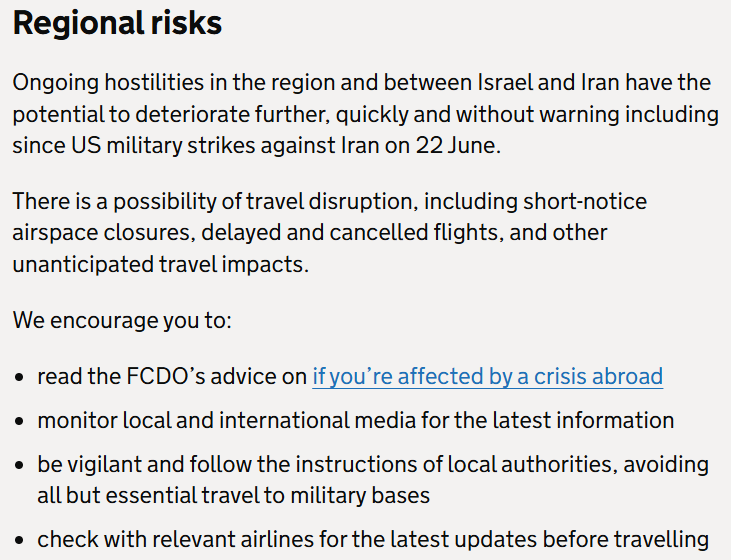Click the paragraph about possible travel disruption
731x560 pixels.
(x=330, y=233)
